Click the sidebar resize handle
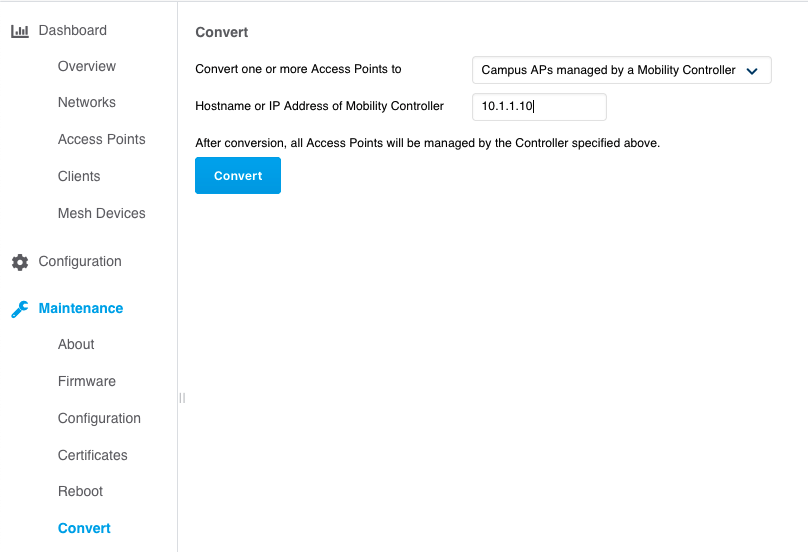Viewport: 808px width, 552px height. click(182, 398)
